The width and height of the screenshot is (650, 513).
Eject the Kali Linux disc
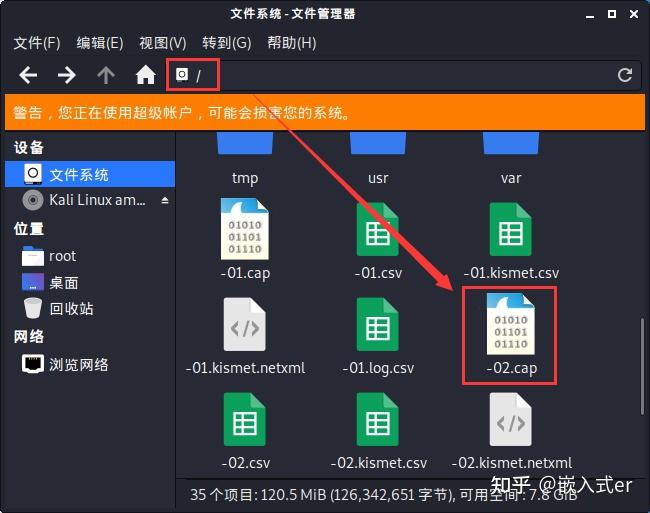tap(165, 201)
